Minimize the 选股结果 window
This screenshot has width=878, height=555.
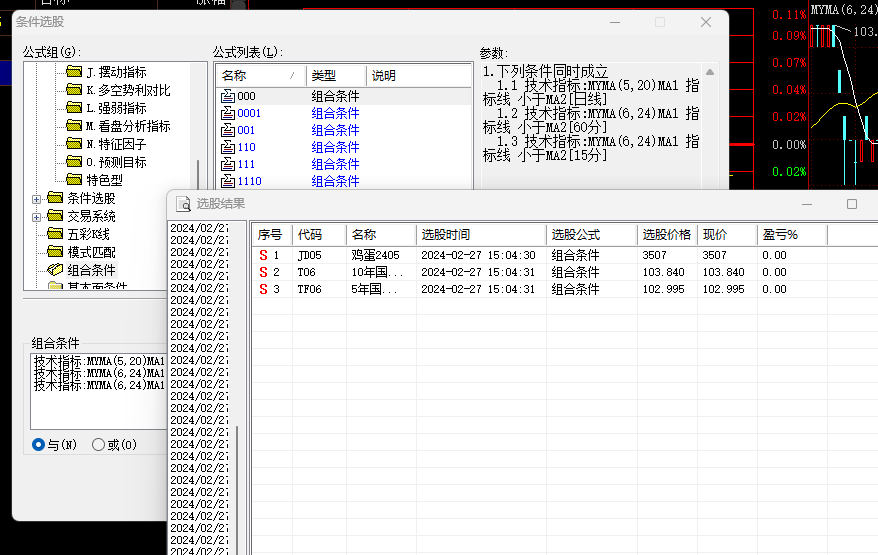(807, 204)
